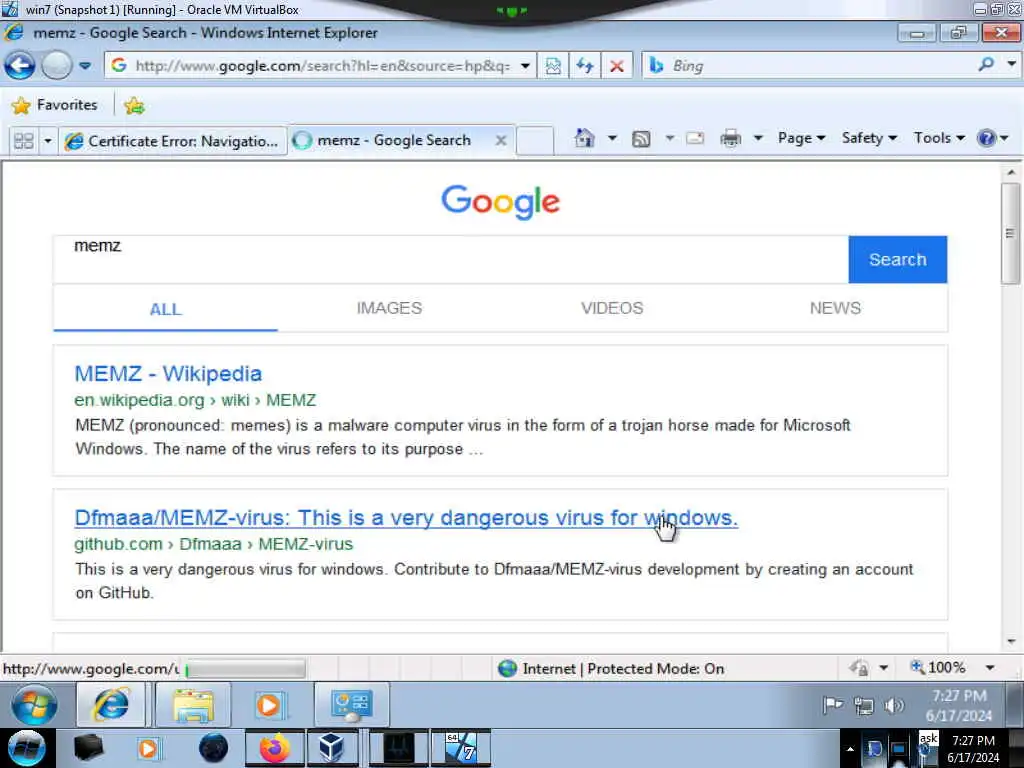Expand the Feeds dropdown arrow
This screenshot has height=768, width=1024.
[x=669, y=138]
